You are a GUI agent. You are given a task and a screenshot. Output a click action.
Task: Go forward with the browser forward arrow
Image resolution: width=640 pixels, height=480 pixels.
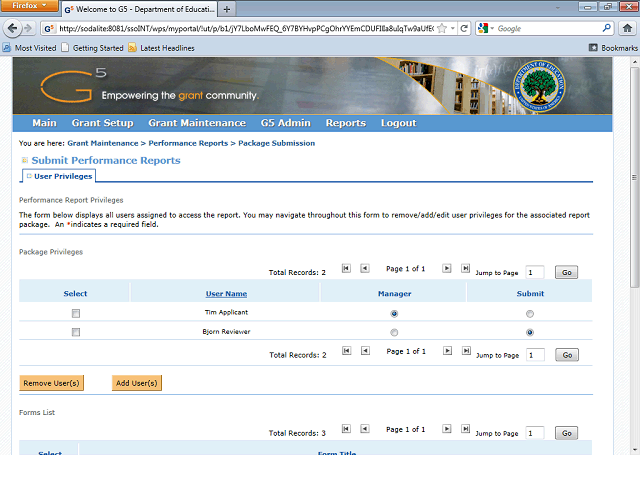coord(28,28)
